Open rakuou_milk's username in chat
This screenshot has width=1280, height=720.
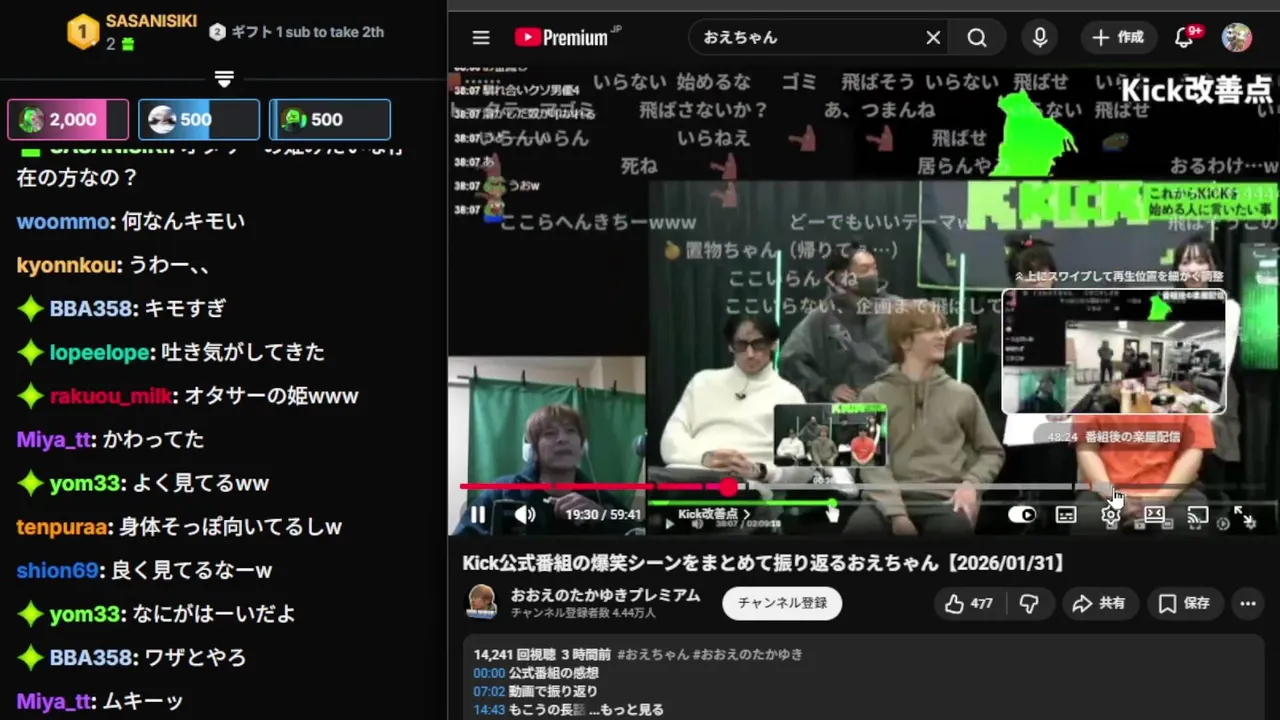[x=111, y=396]
